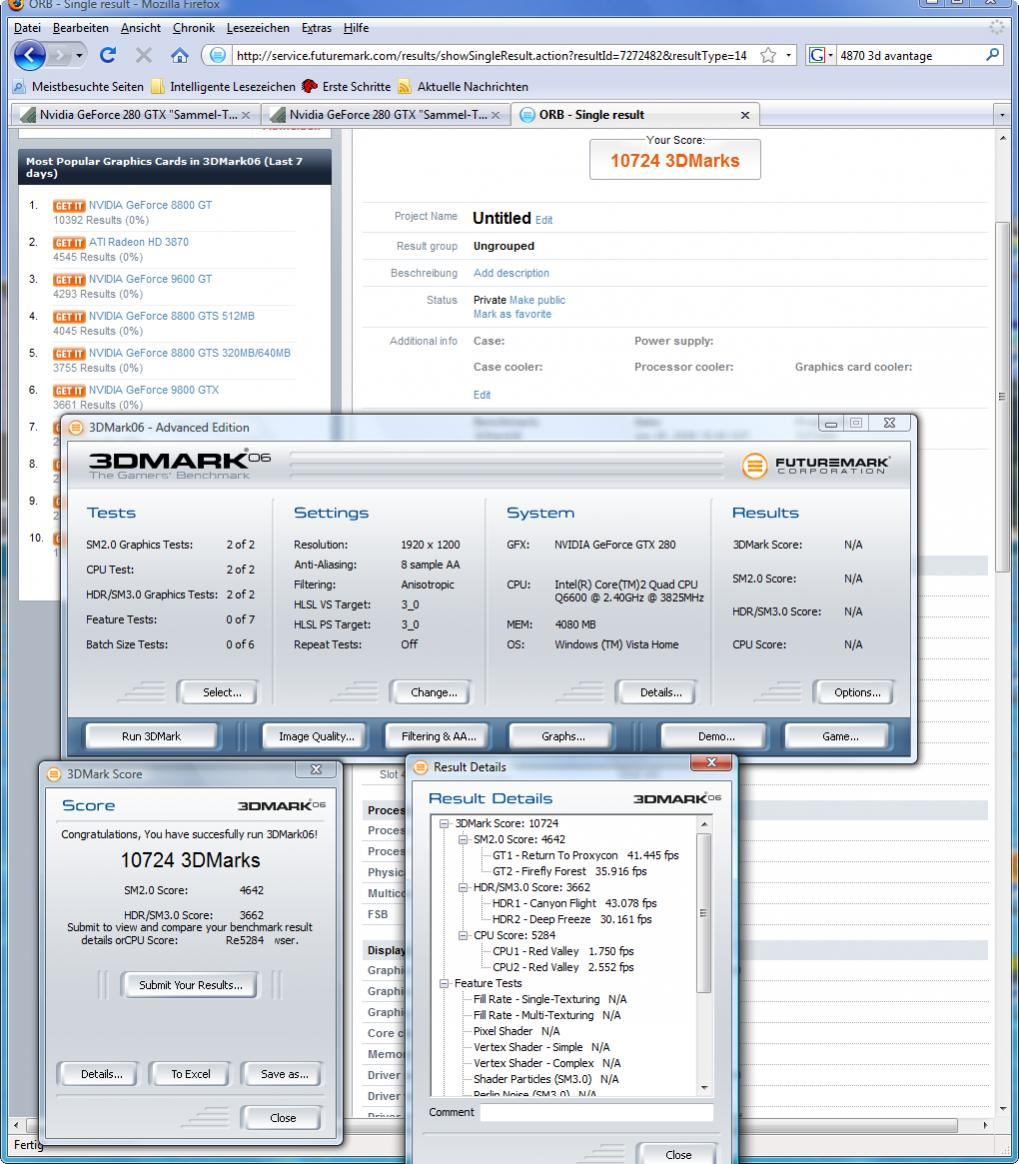The width and height of the screenshot is (1019, 1164).
Task: Reload the page with refresh icon
Action: tap(108, 55)
